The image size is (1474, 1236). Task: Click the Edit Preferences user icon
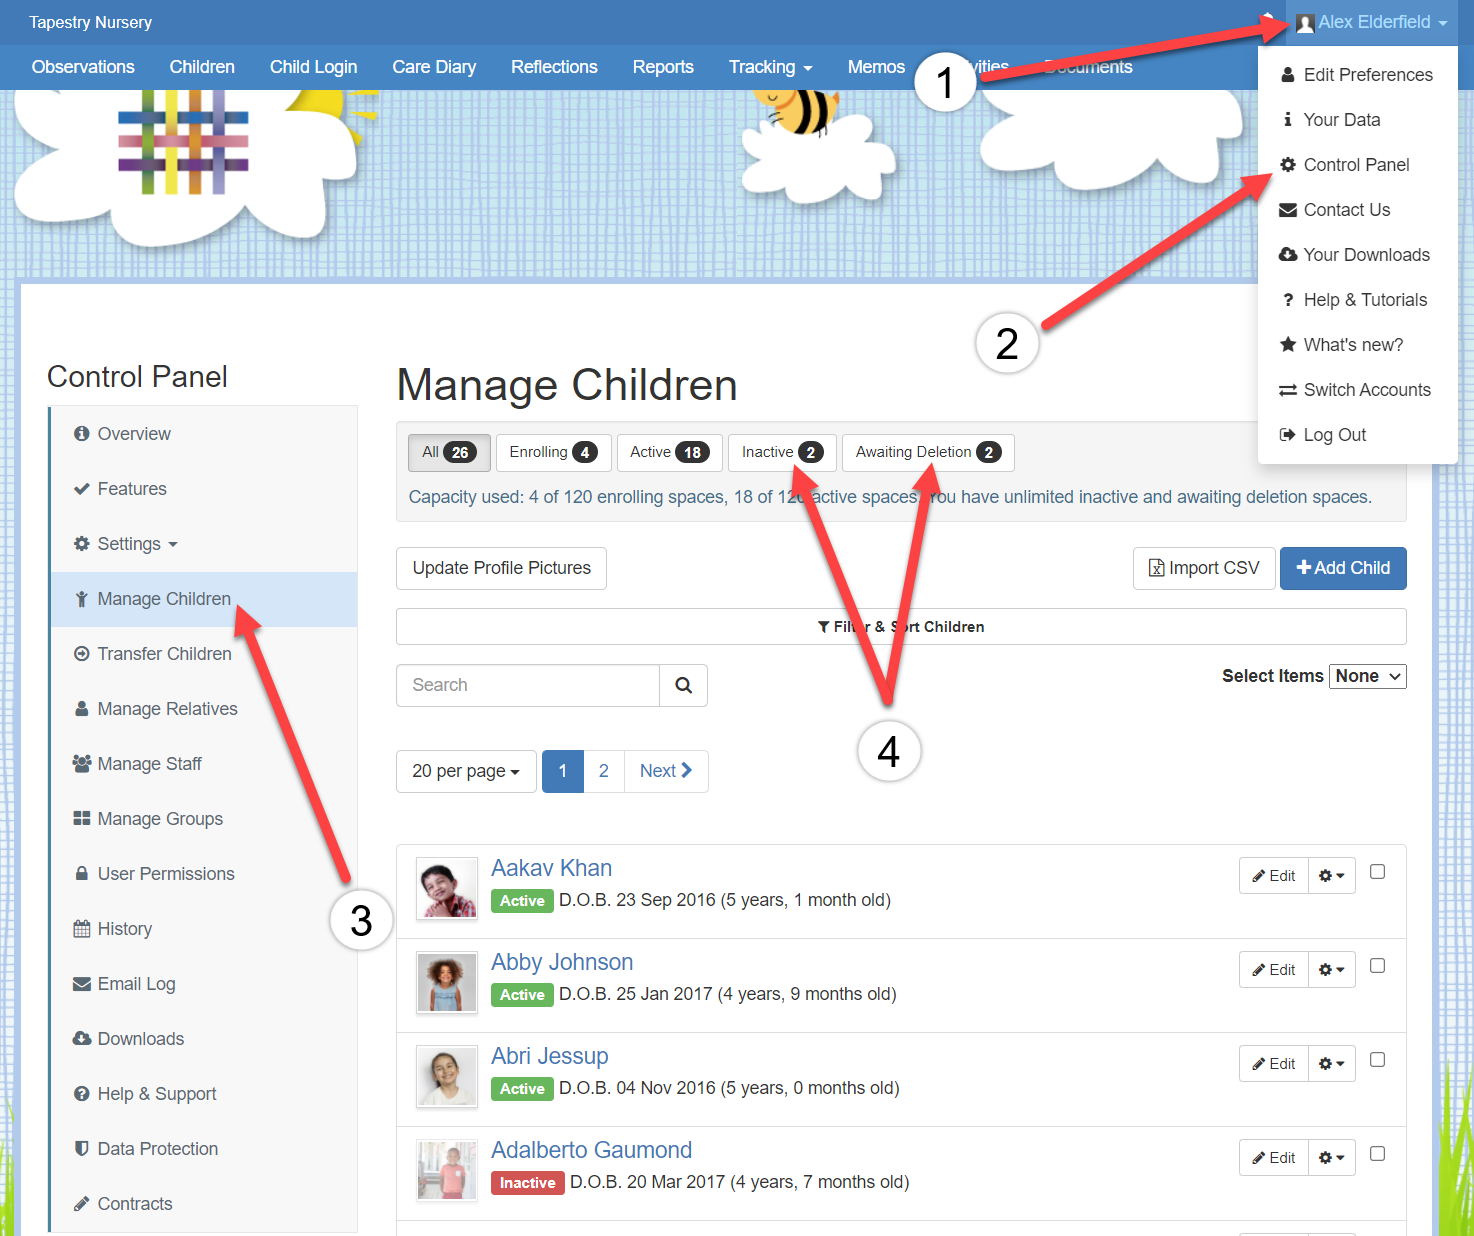1288,75
